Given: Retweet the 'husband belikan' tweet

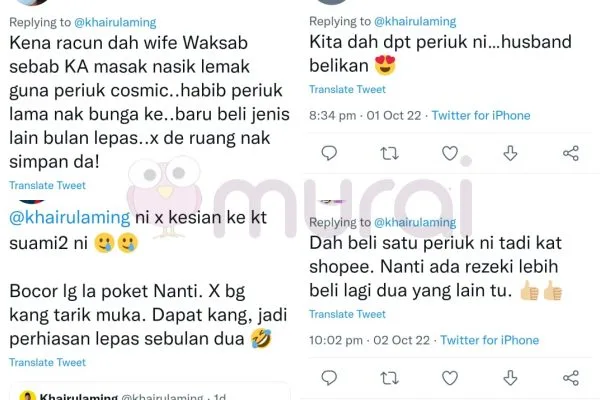Looking at the screenshot, I should (390, 153).
